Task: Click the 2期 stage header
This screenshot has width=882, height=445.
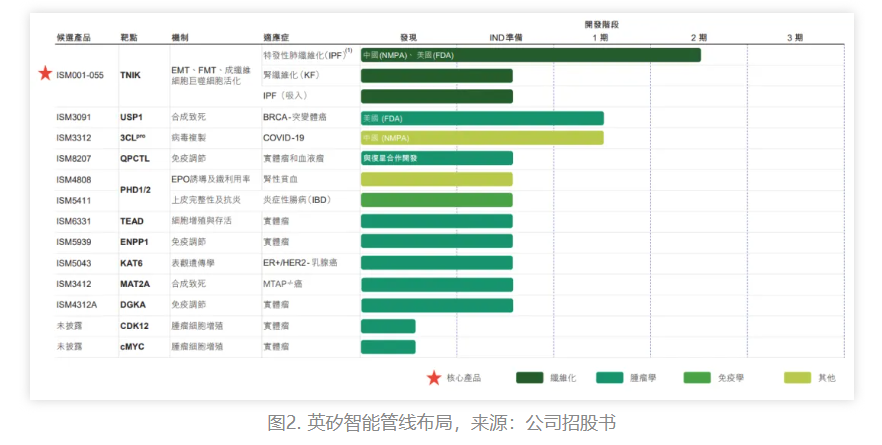Action: [698, 37]
